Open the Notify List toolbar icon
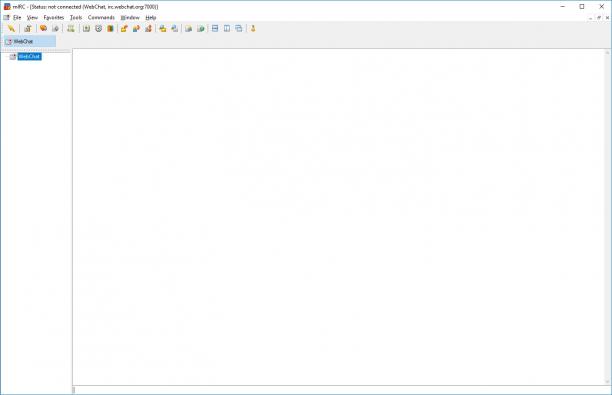Viewport: 612px width, 395px height. (189, 28)
